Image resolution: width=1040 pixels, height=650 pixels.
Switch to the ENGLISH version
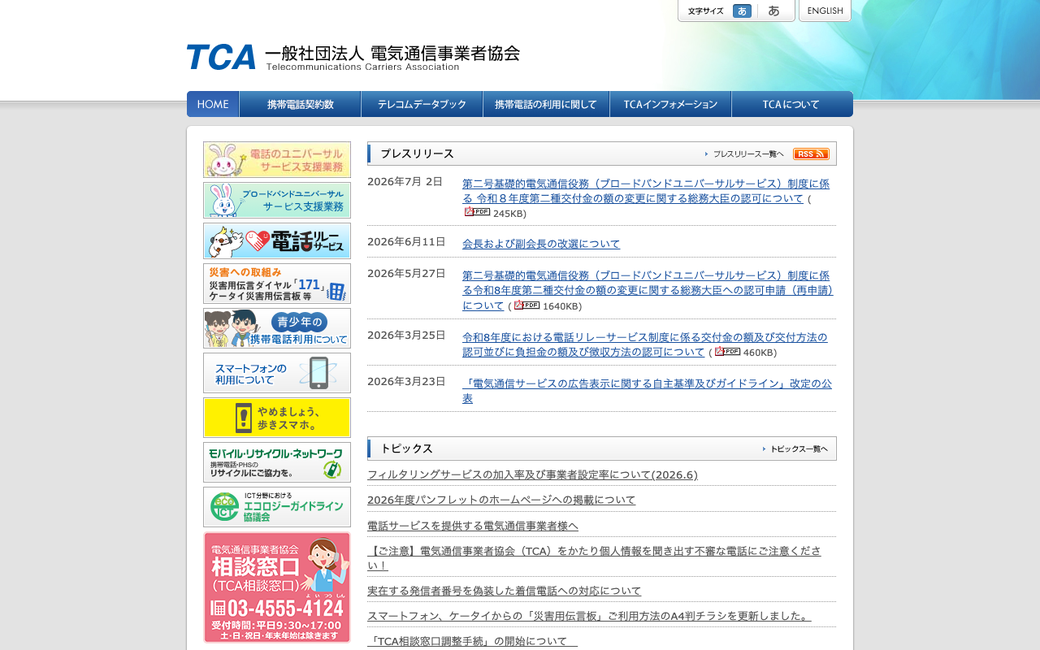[825, 11]
